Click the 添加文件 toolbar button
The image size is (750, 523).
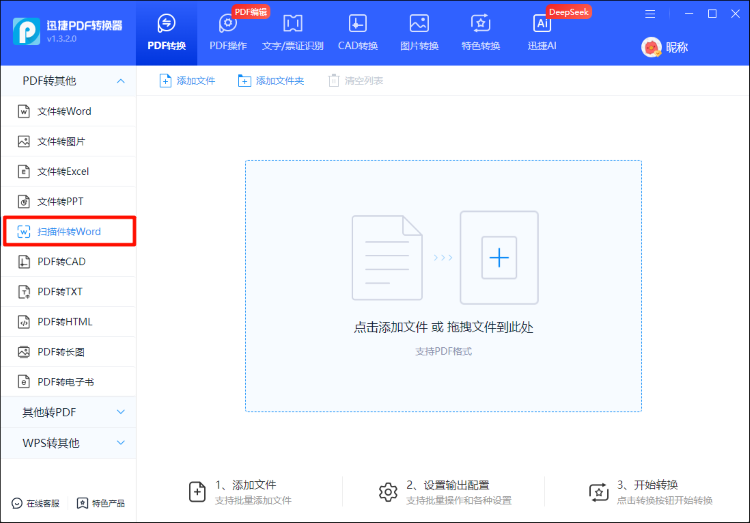coord(187,81)
